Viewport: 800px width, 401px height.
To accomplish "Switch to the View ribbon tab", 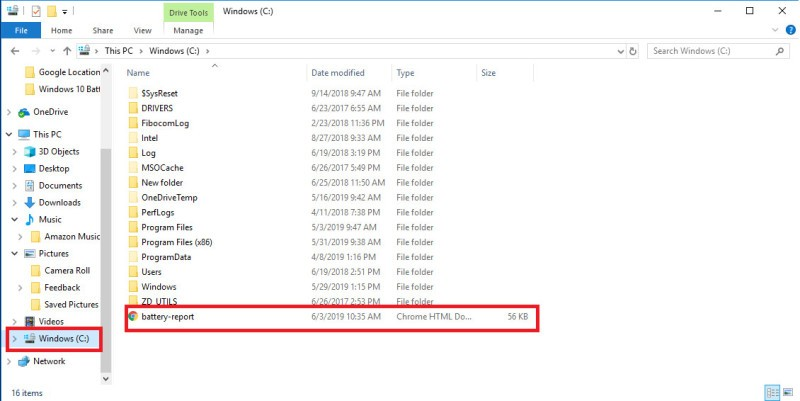I will pyautogui.click(x=142, y=31).
